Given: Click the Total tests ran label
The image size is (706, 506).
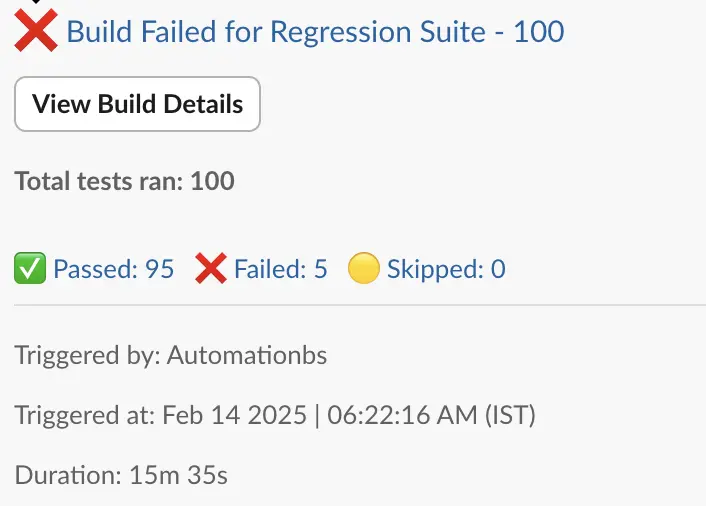Looking at the screenshot, I should 100,181.
